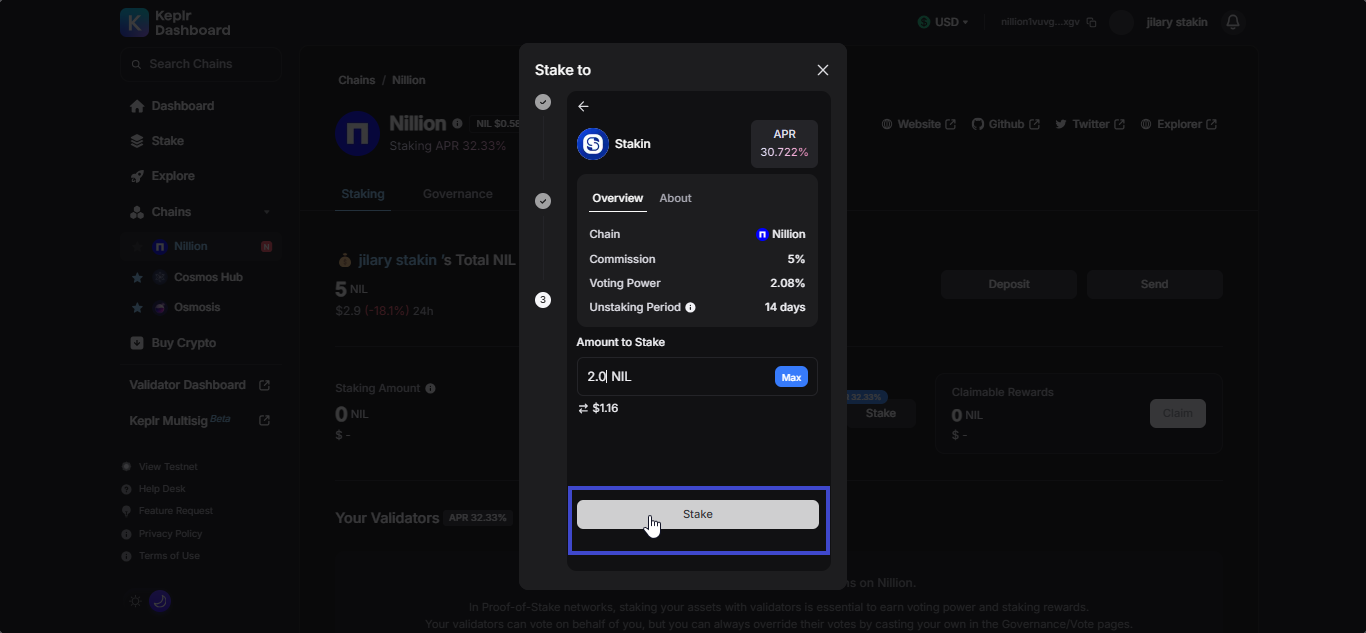The width and height of the screenshot is (1366, 633).
Task: Click the Stake button on the background page
Action: pos(881,413)
